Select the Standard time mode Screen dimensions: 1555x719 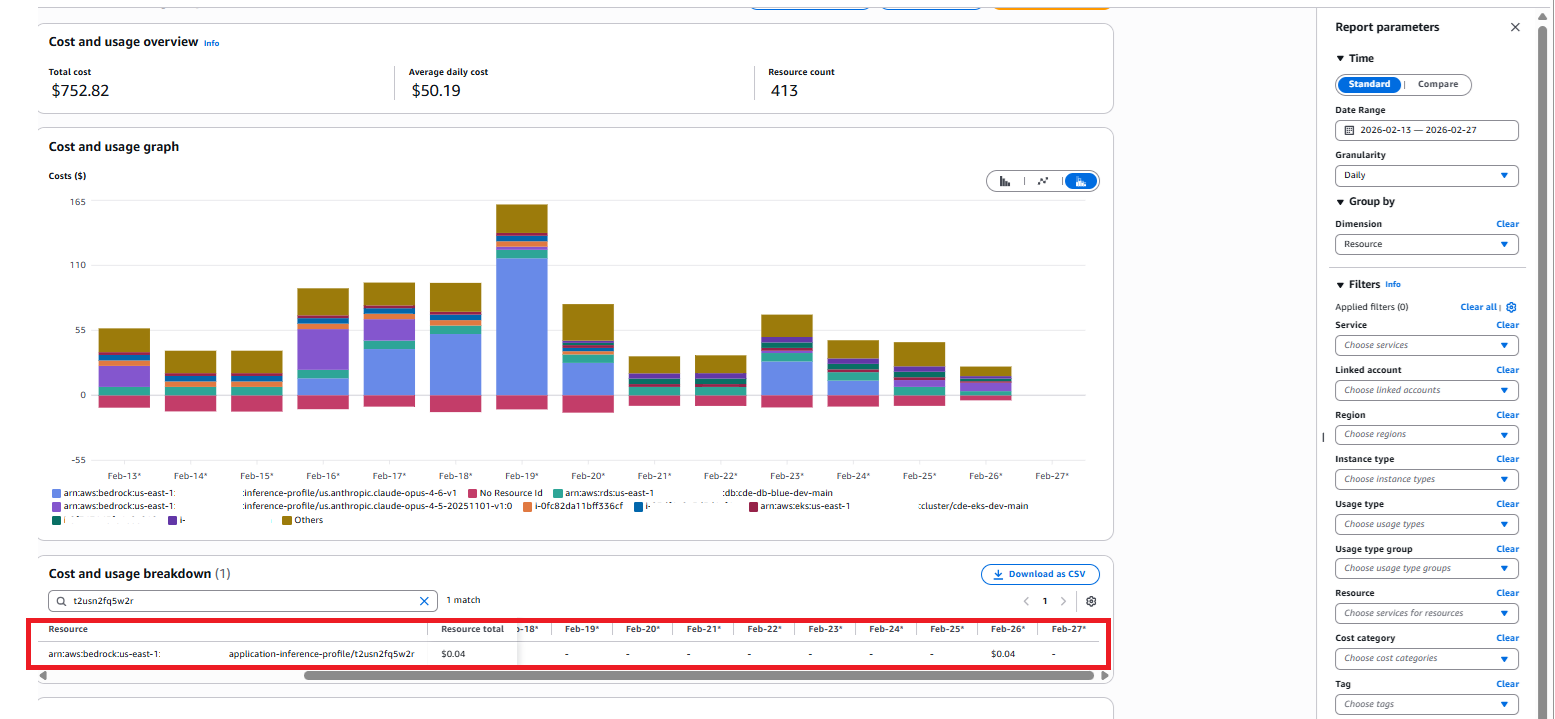pos(1368,84)
